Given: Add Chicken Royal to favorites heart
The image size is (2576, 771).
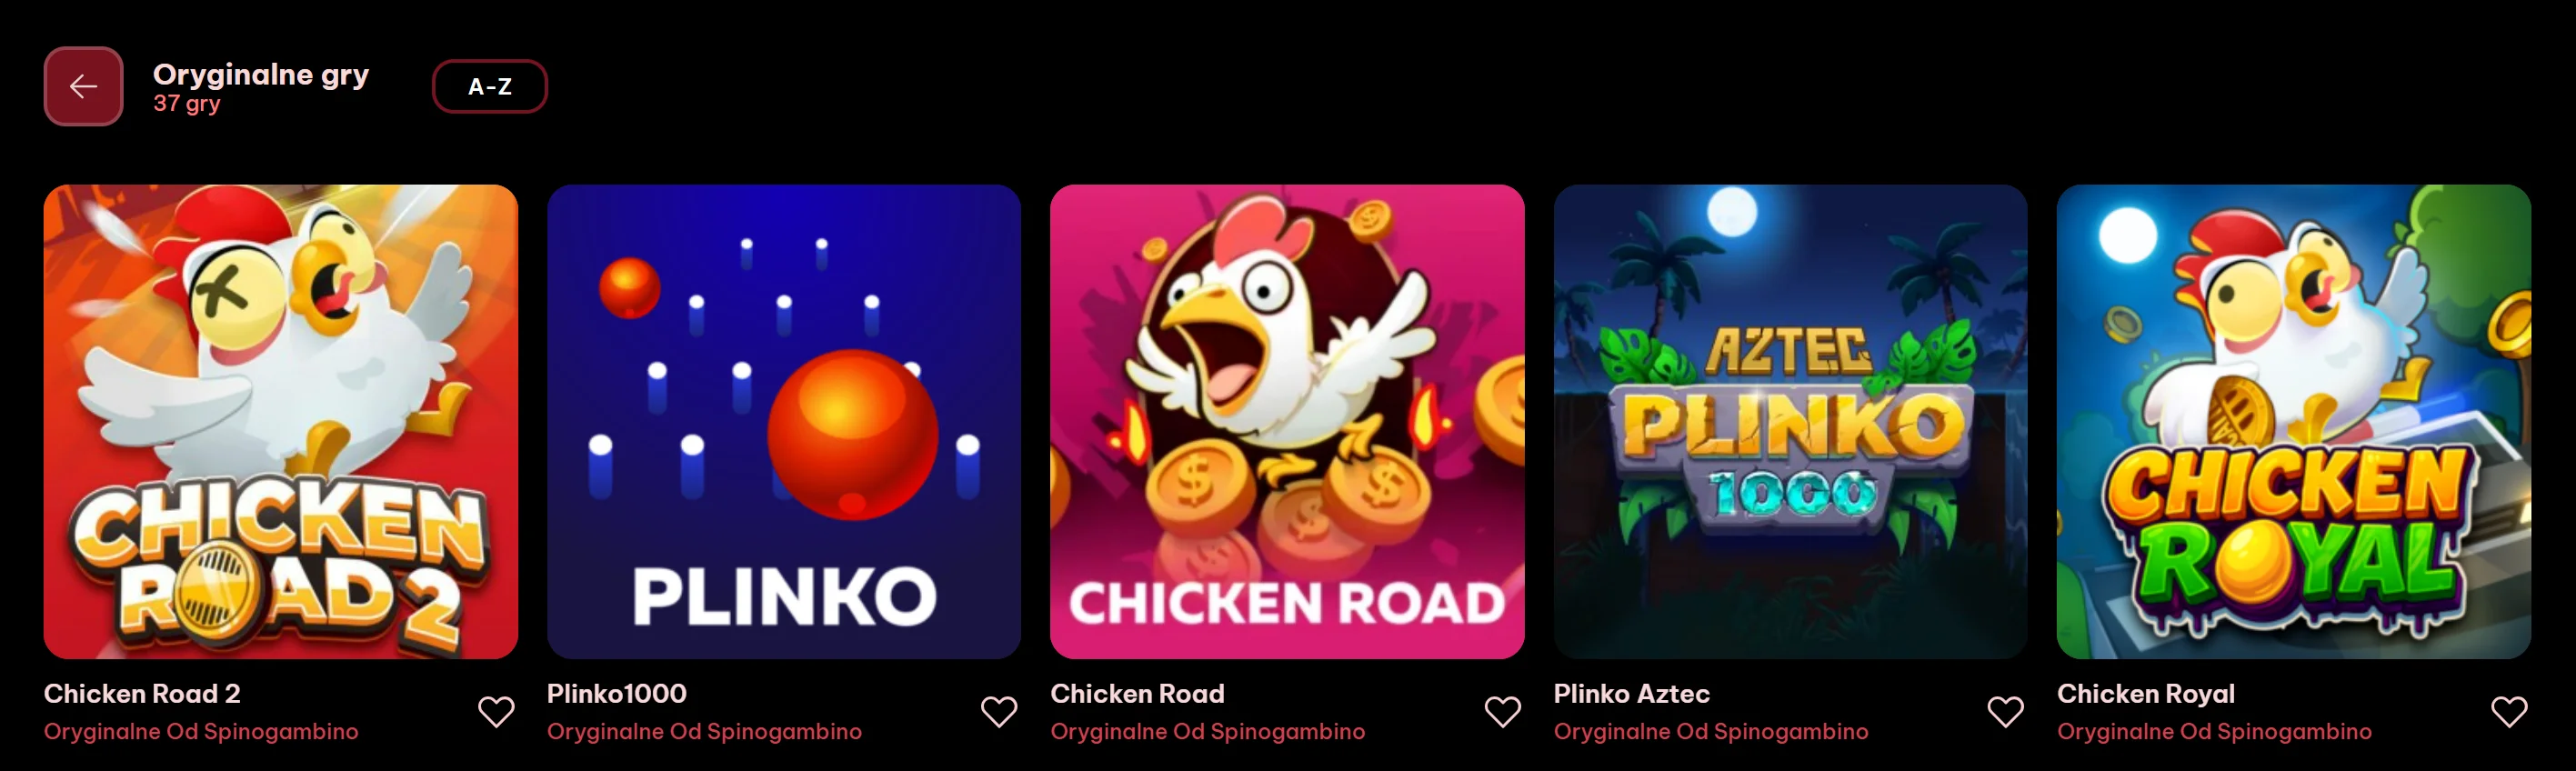Looking at the screenshot, I should (2509, 712).
